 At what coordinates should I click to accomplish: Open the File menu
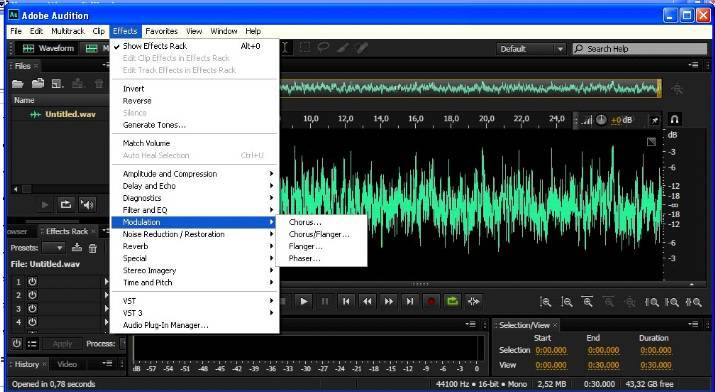pyautogui.click(x=16, y=31)
